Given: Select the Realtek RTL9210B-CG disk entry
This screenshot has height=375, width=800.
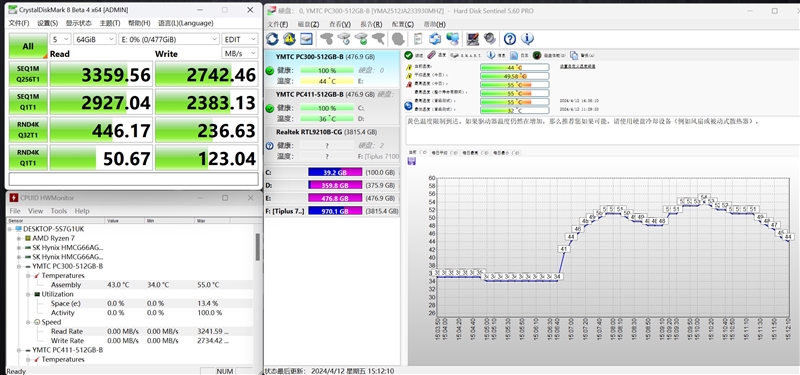Looking at the screenshot, I should [x=332, y=144].
